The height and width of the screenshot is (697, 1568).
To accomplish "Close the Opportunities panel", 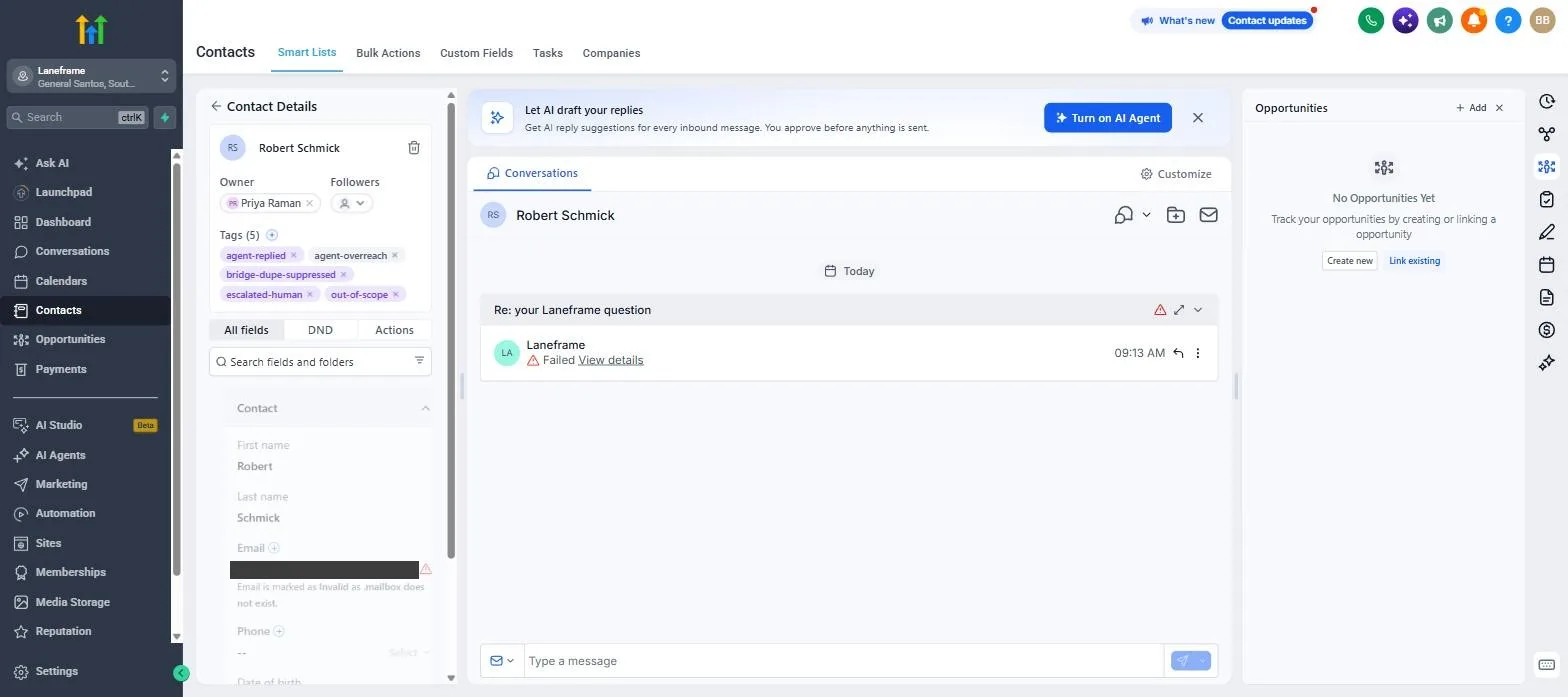I will click(1499, 108).
